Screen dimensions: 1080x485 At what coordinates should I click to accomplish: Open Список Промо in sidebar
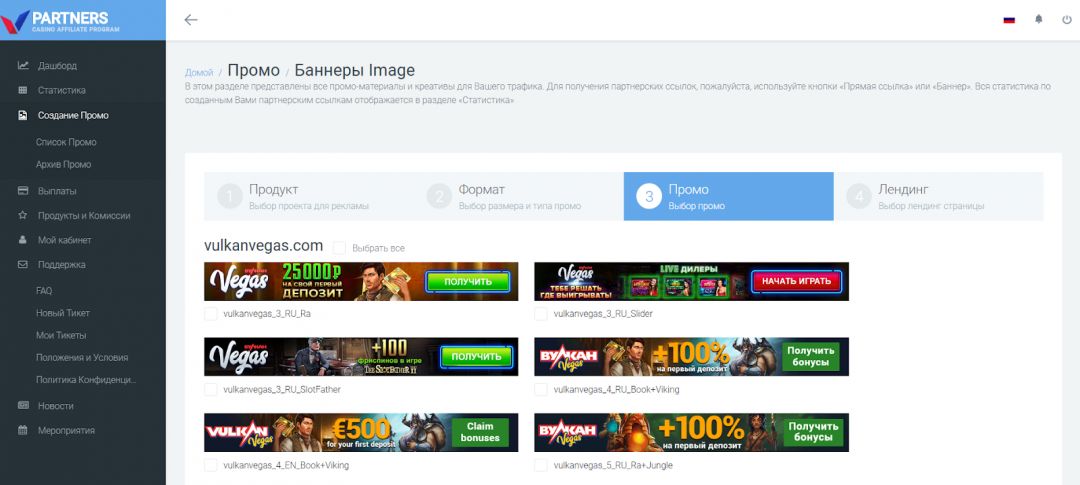coord(66,142)
